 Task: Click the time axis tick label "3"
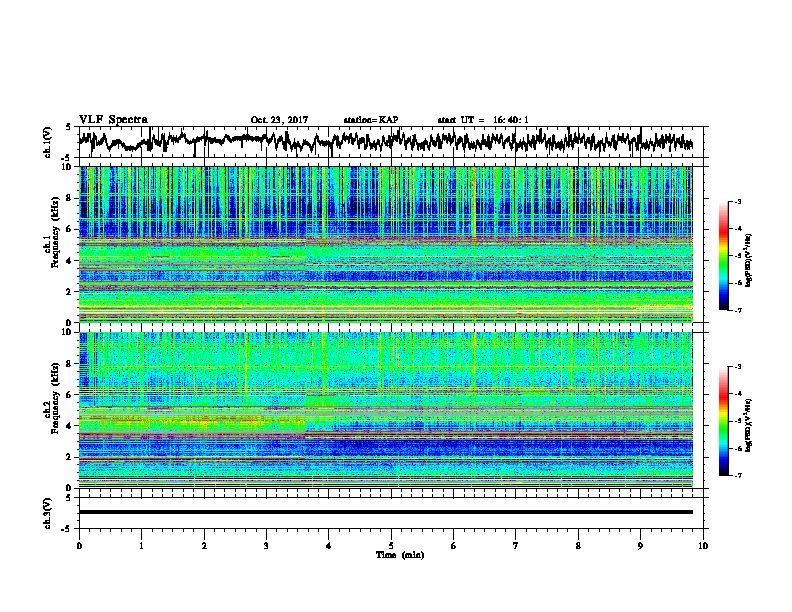click(266, 546)
